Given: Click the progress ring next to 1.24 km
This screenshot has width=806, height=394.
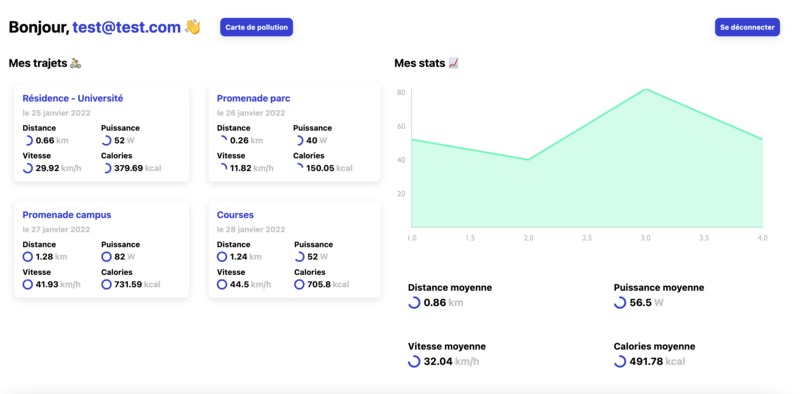Looking at the screenshot, I should [x=222, y=257].
